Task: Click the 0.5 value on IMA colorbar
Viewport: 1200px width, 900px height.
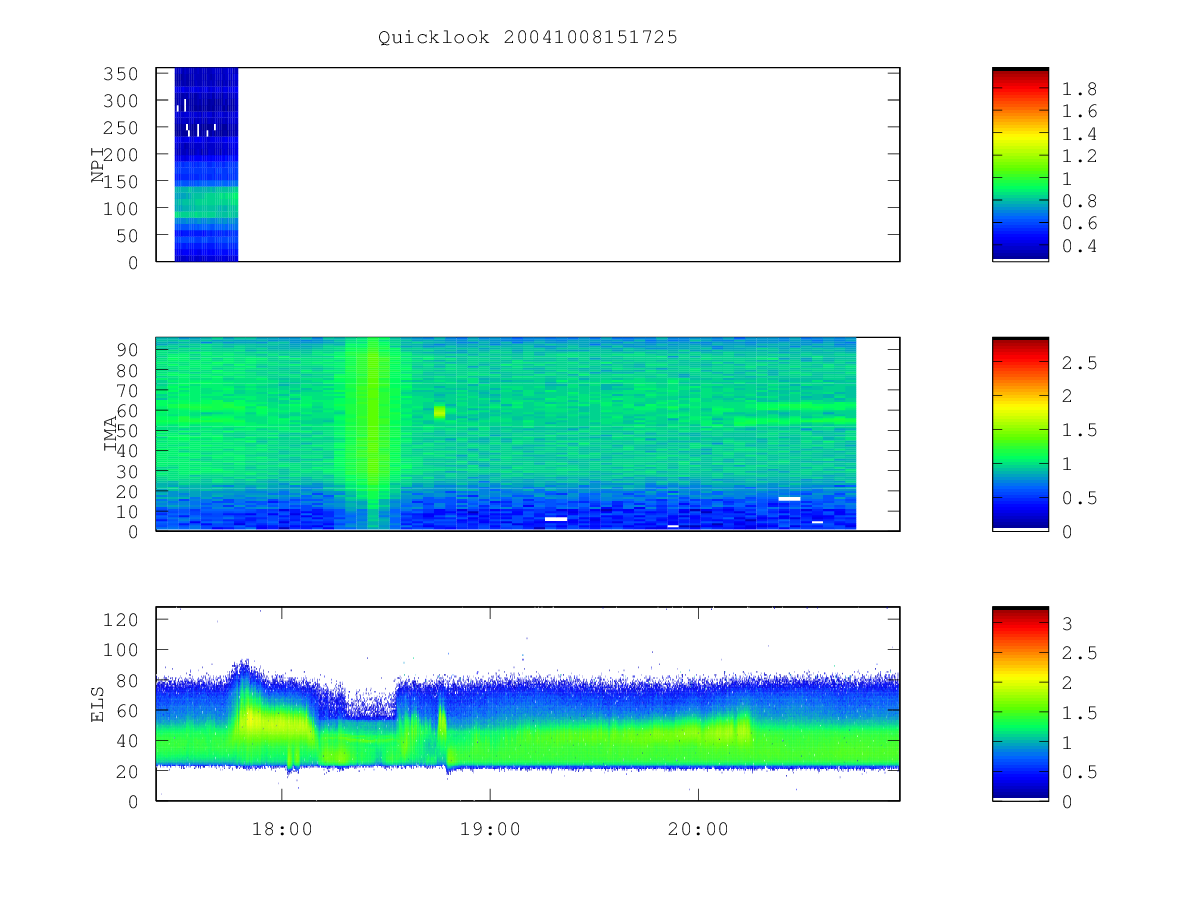Action: [1079, 498]
